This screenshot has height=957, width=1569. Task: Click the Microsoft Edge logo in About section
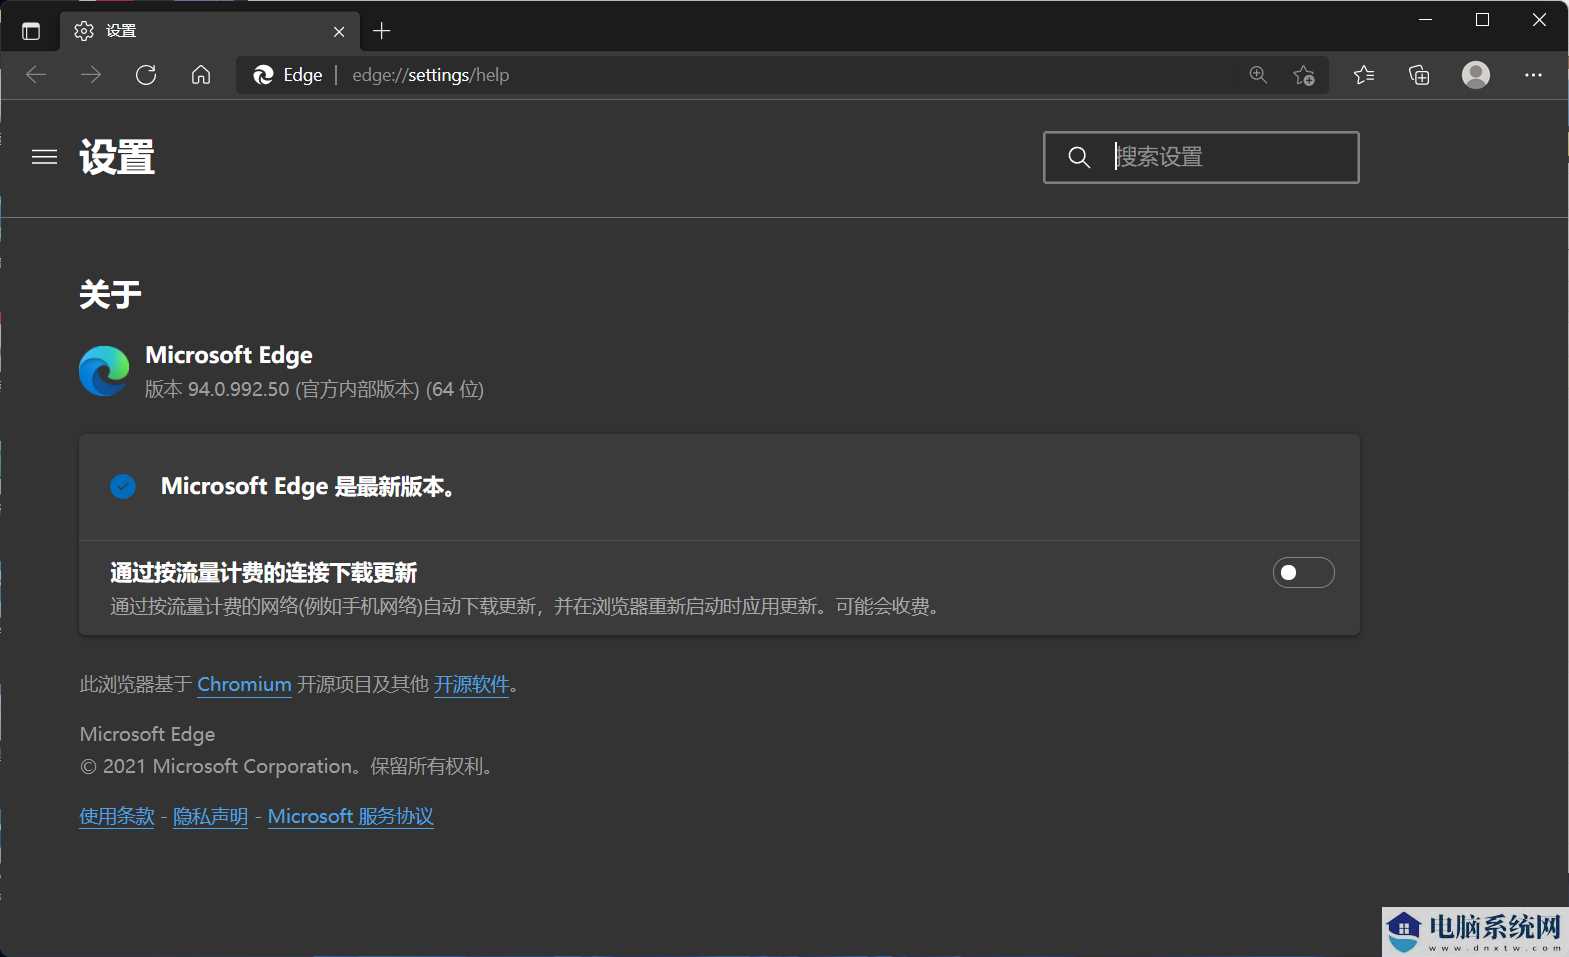(104, 371)
